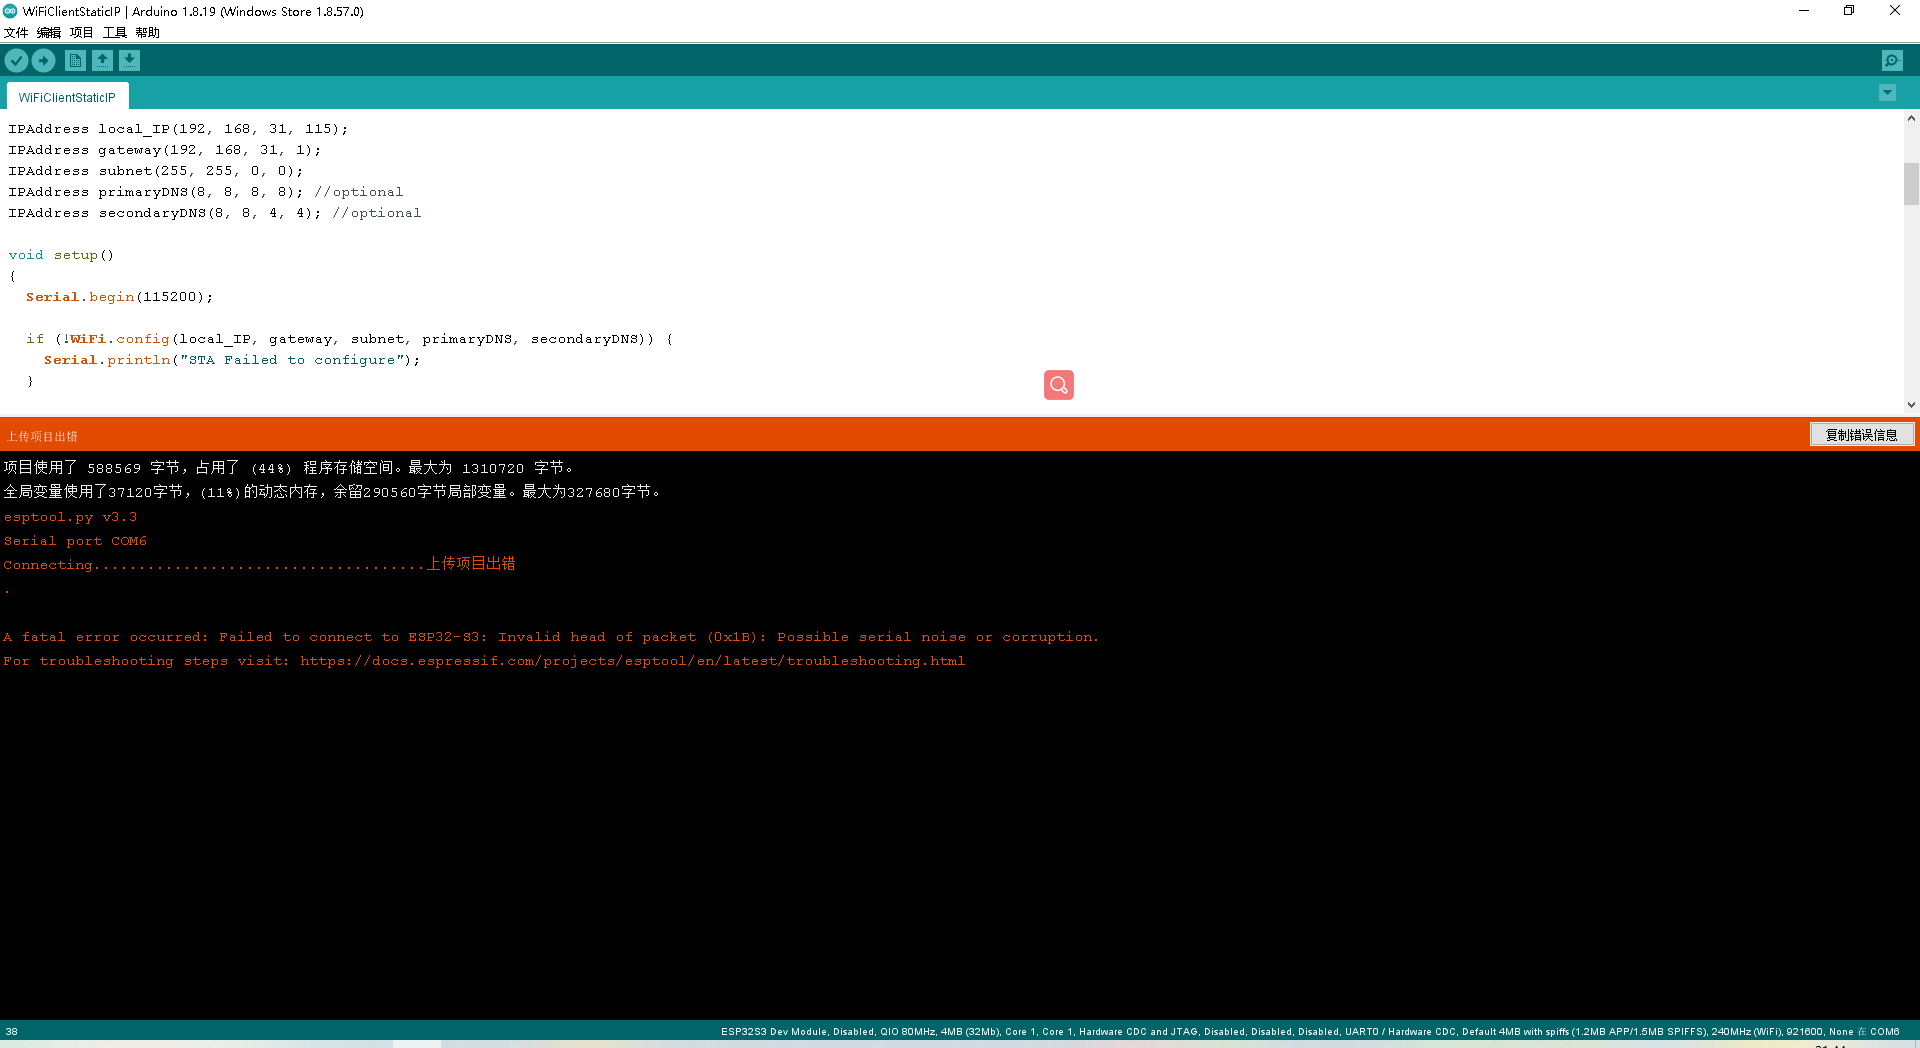Click the 'esptool.py v3.3' console line
Screen dimensions: 1920x1048
coord(70,517)
